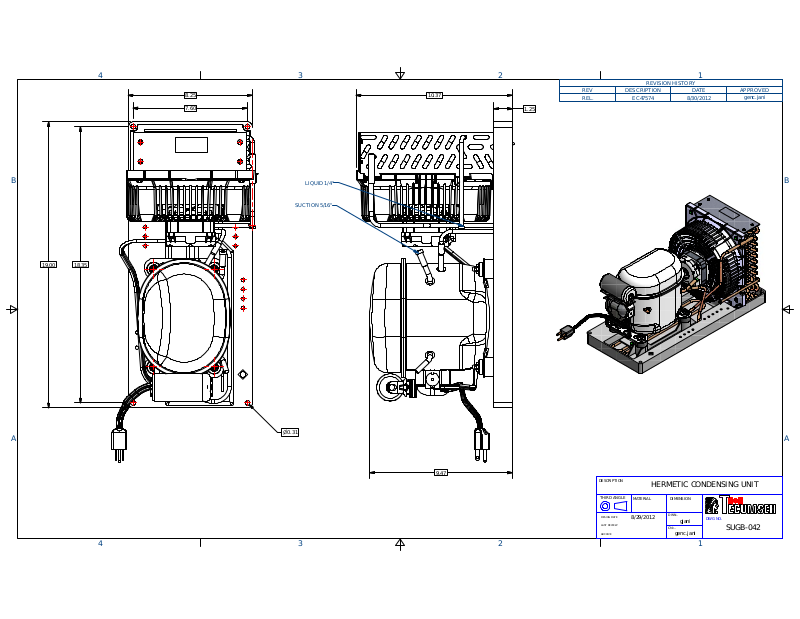Click the 18.35 height dimension
The width and height of the screenshot is (800, 619).
pyautogui.click(x=80, y=264)
